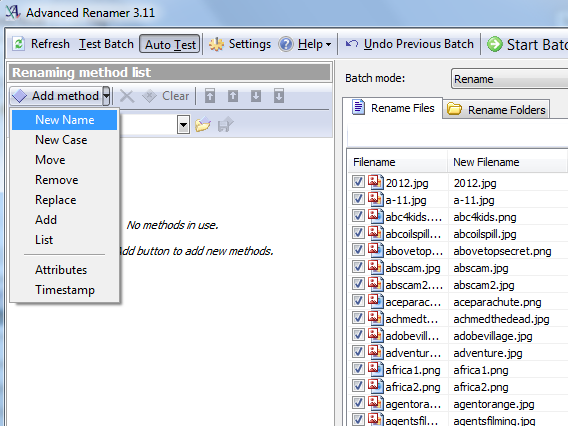The width and height of the screenshot is (568, 426).
Task: Click the Refresh icon in the toolbar
Action: pyautogui.click(x=18, y=44)
